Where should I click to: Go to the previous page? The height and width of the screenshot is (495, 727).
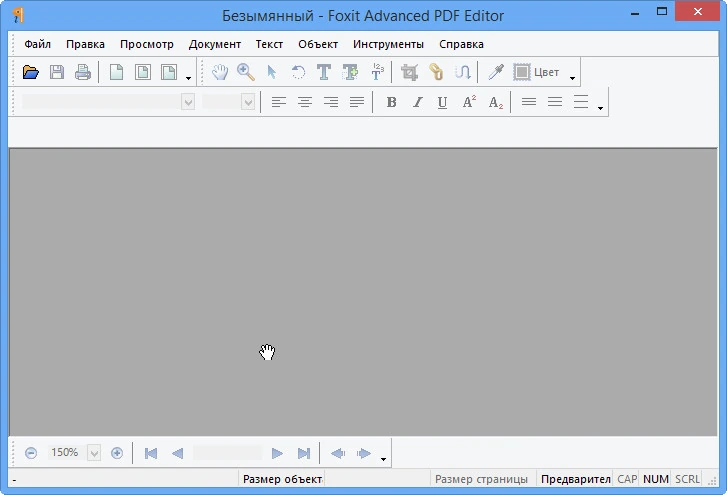[x=177, y=453]
